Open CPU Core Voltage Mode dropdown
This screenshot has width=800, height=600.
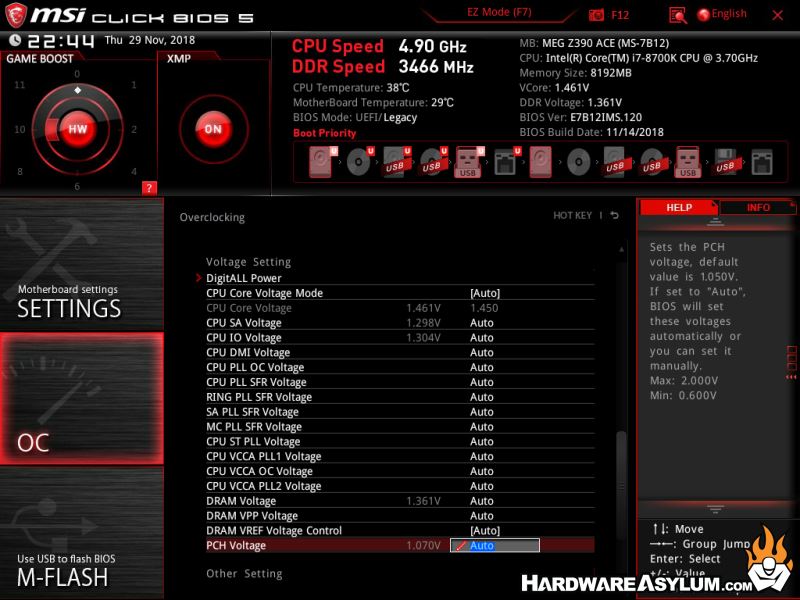[x=485, y=293]
